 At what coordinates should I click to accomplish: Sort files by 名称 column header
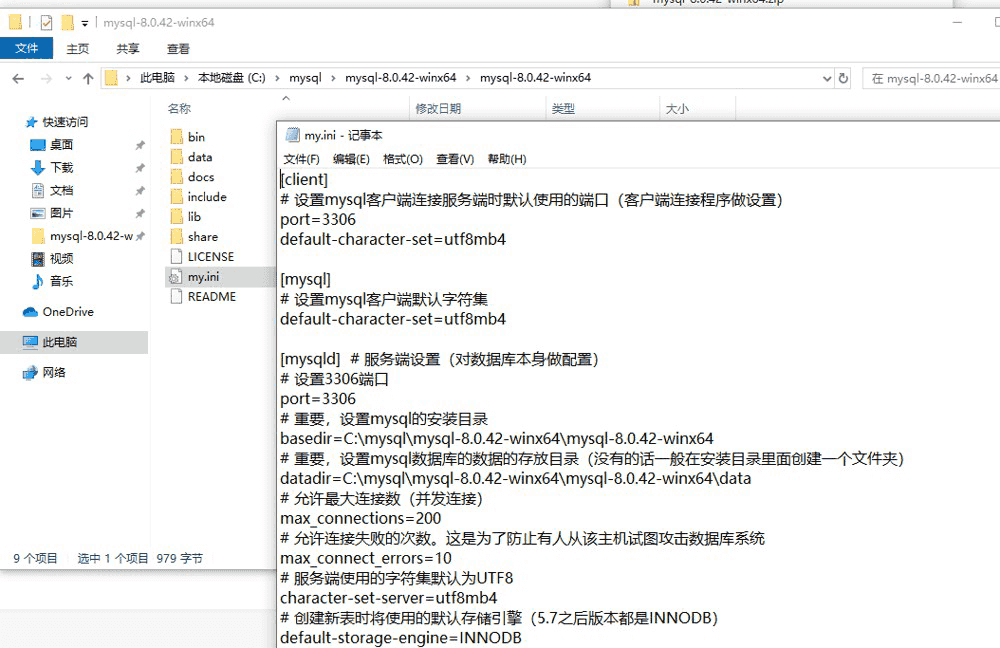179,108
